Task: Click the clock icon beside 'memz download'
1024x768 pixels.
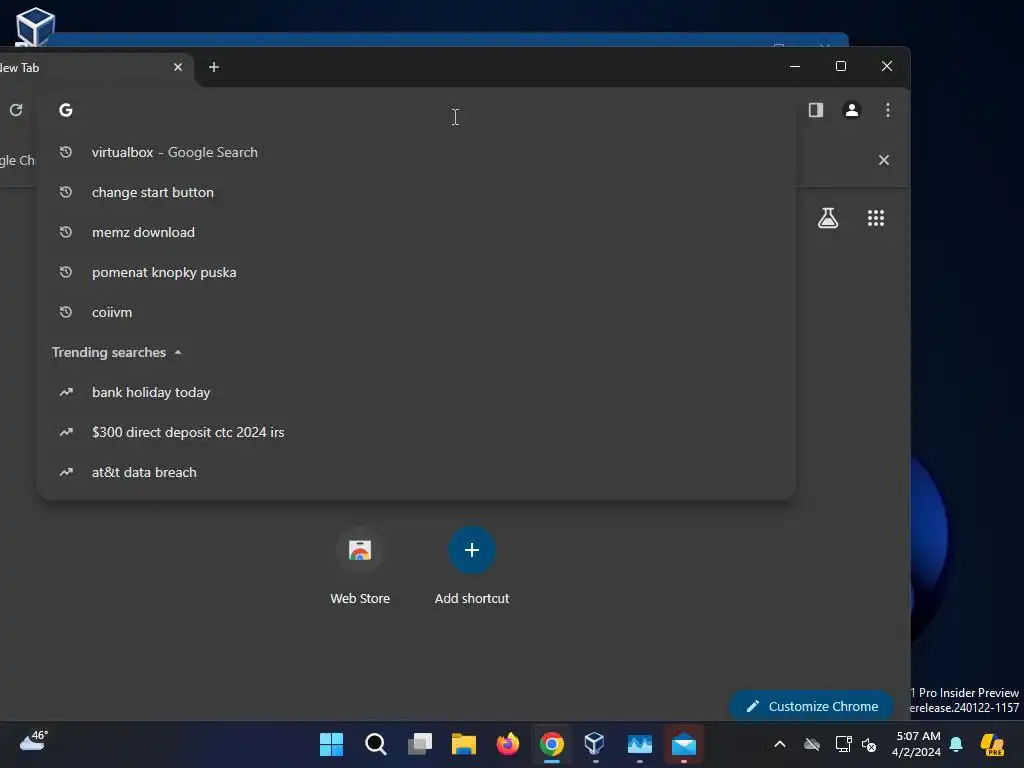Action: click(65, 232)
